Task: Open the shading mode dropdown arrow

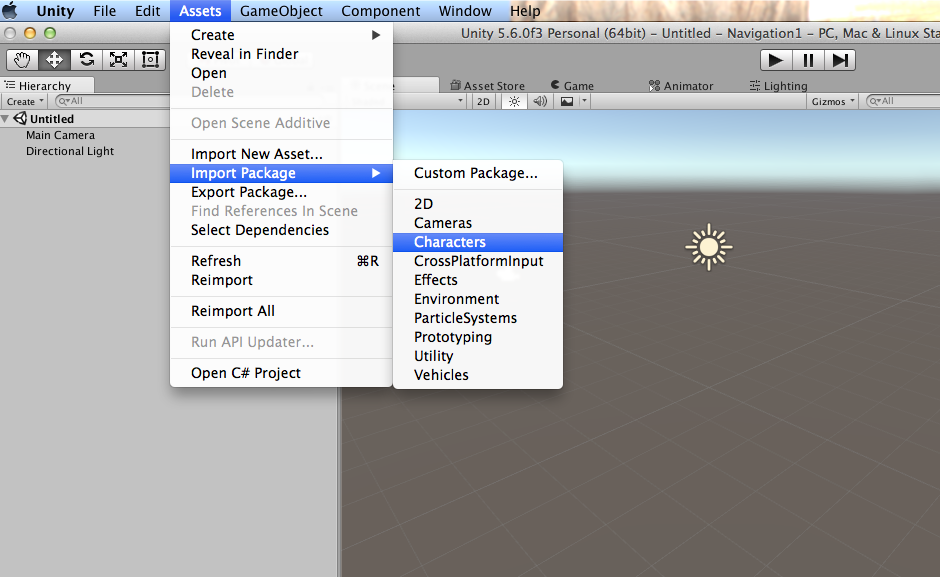Action: [460, 101]
